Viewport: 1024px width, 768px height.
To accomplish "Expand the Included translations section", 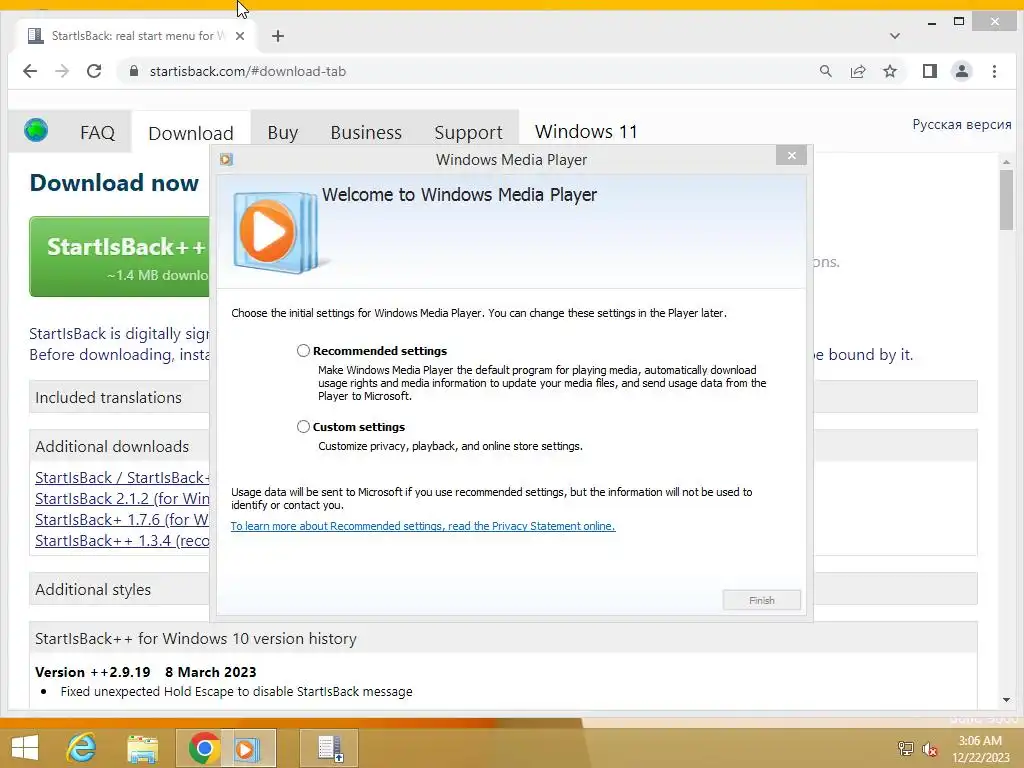I will tap(120, 397).
